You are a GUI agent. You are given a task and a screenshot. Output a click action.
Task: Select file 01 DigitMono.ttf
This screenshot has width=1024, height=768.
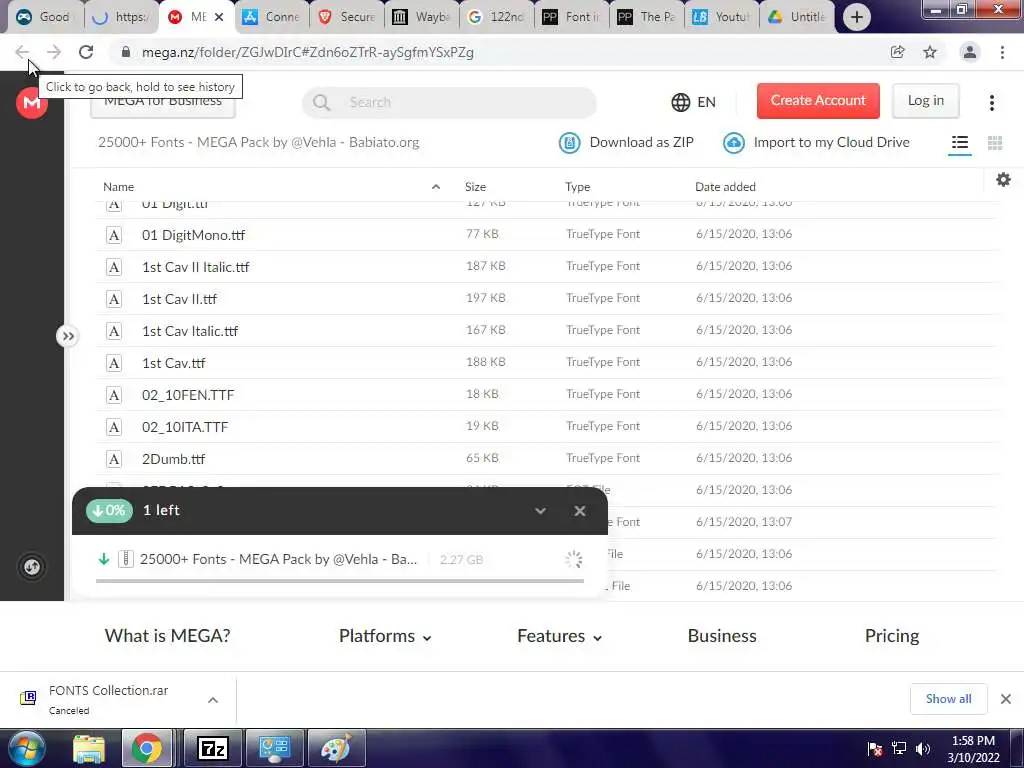547,234
